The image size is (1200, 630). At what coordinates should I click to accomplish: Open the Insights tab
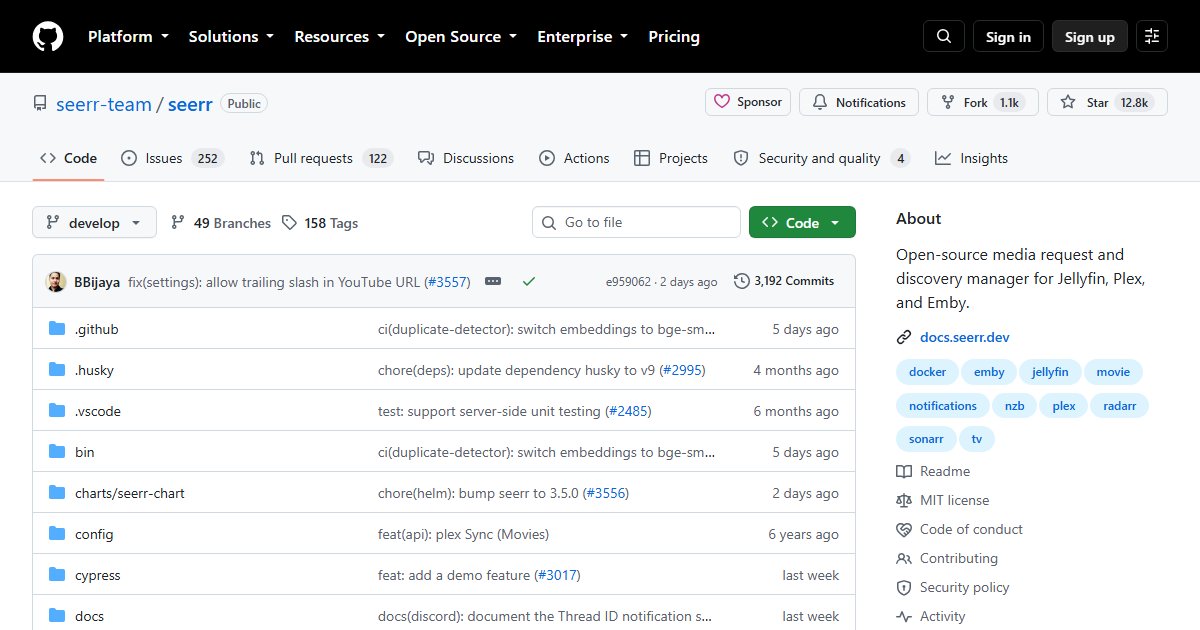(971, 158)
